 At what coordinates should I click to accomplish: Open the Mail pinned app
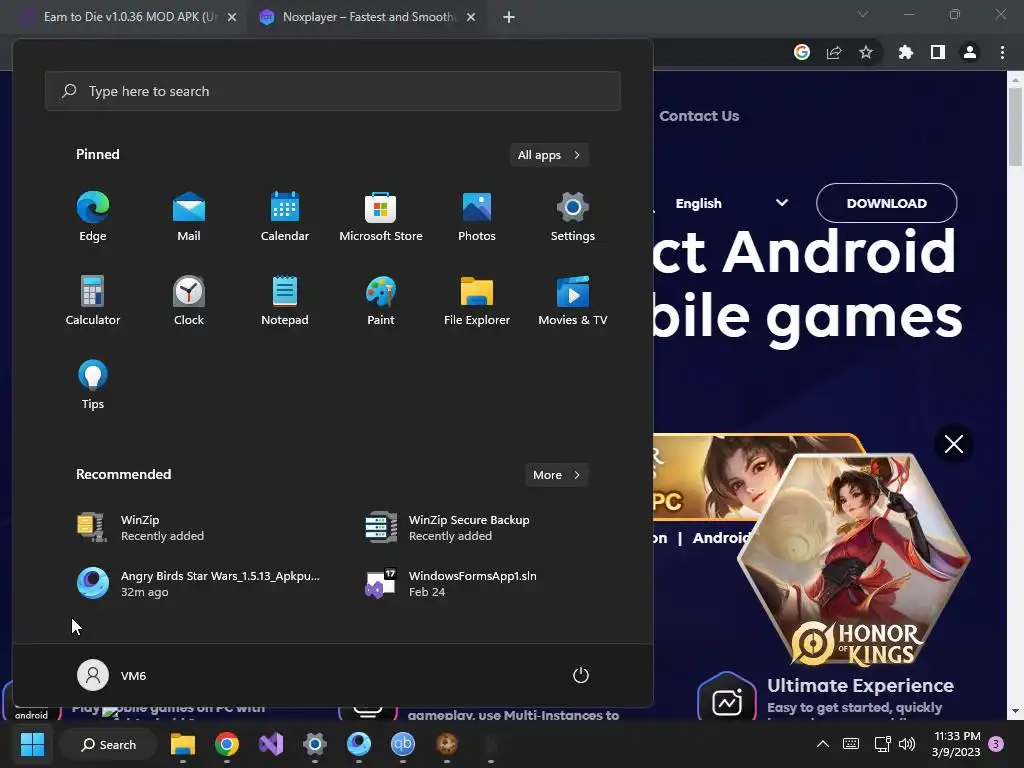[x=189, y=217]
